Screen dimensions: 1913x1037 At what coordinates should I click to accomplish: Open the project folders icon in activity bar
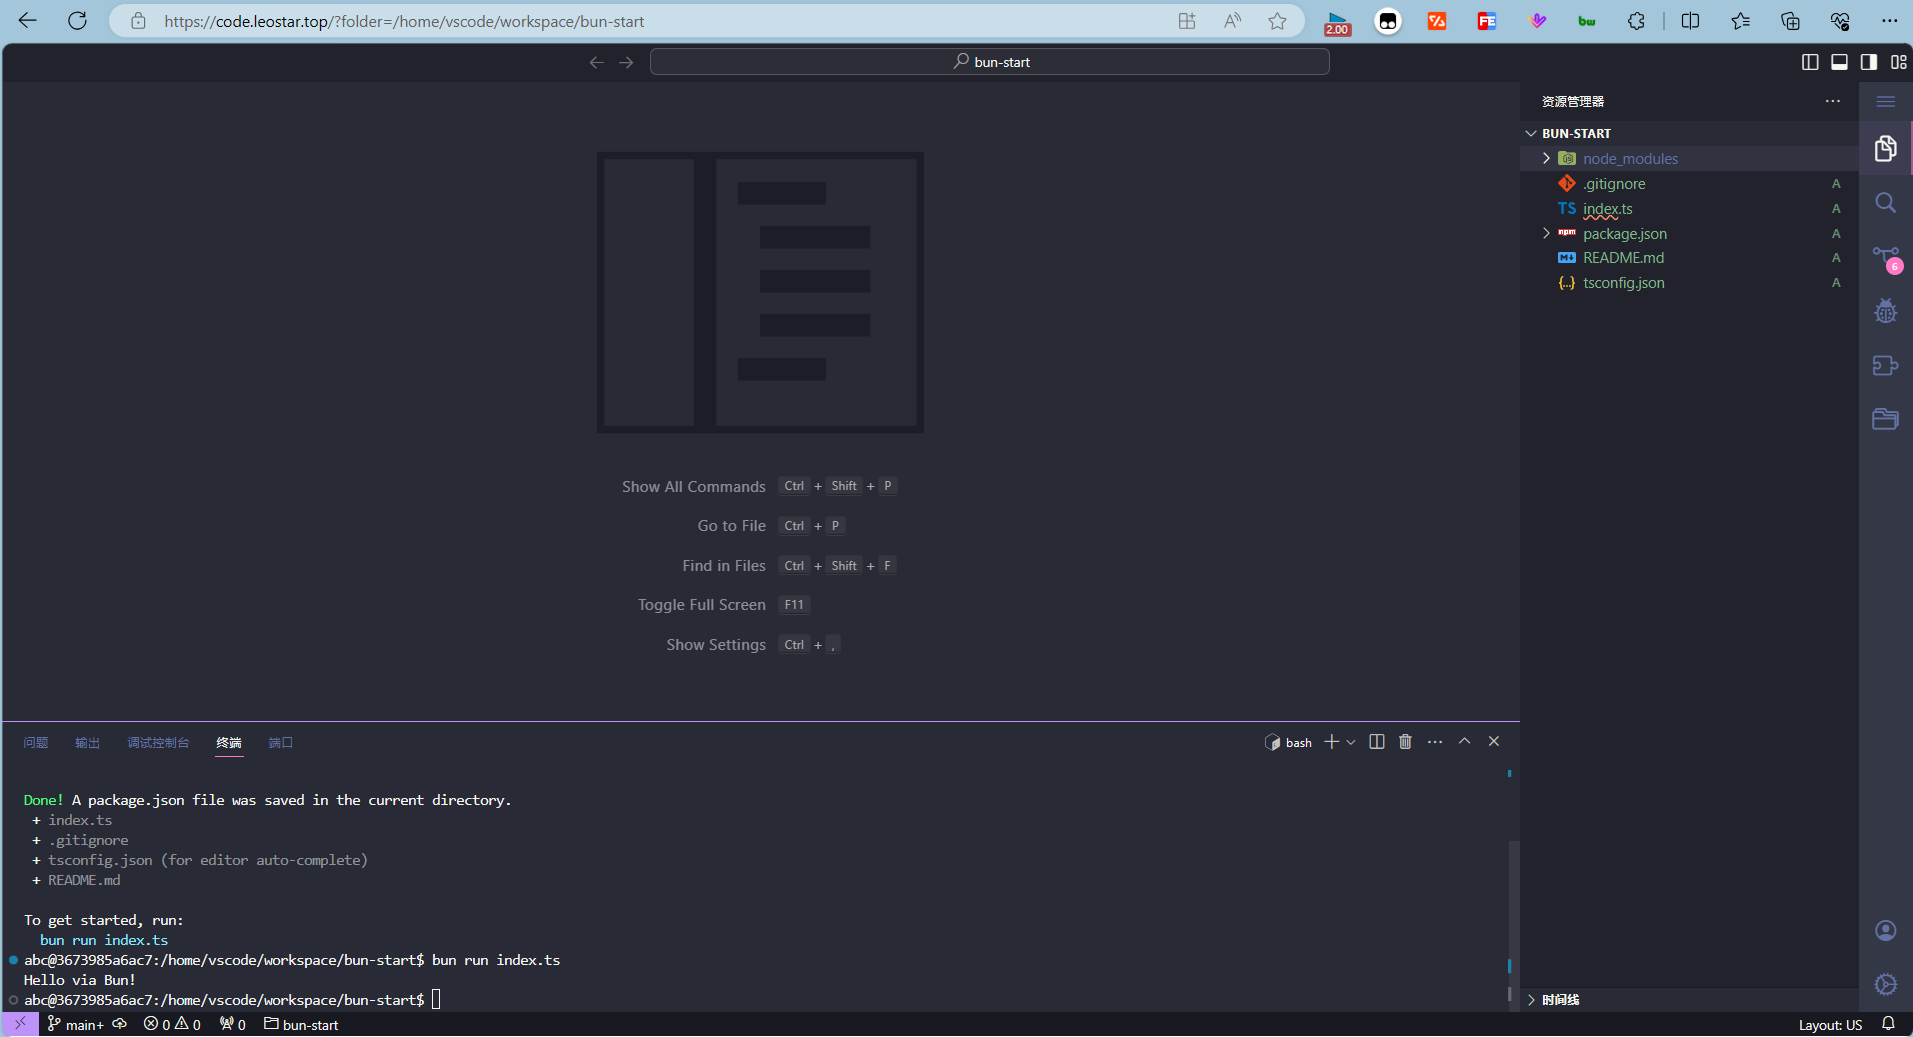1885,419
